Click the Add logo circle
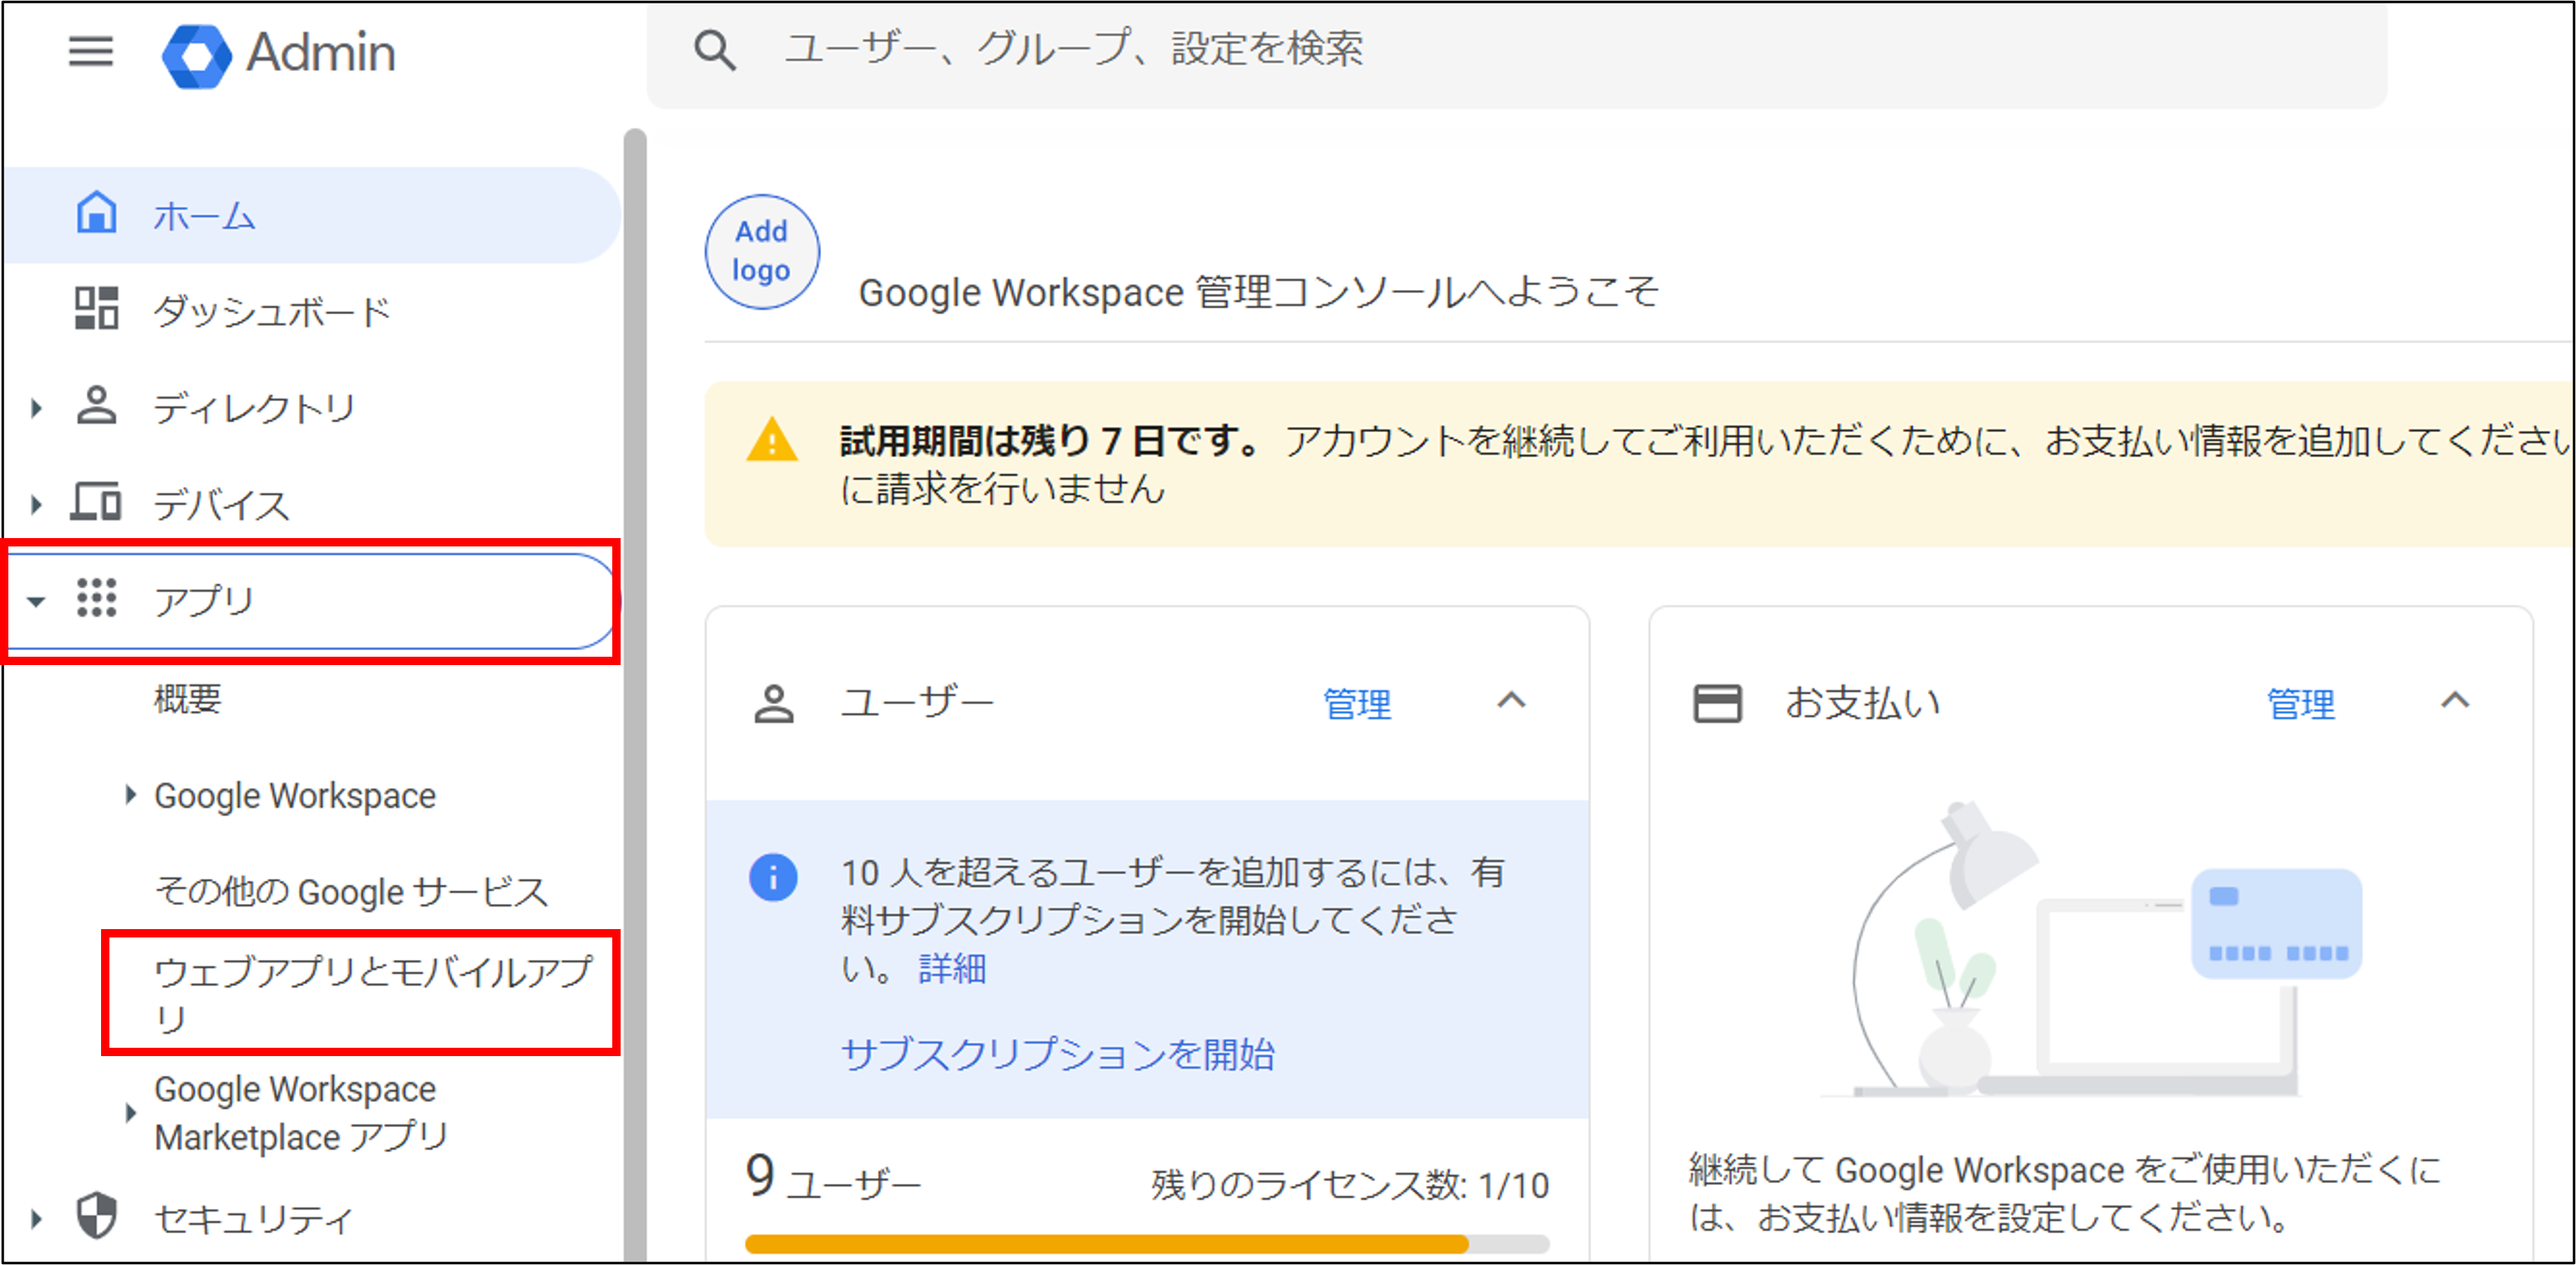The image size is (2576, 1265). (762, 251)
